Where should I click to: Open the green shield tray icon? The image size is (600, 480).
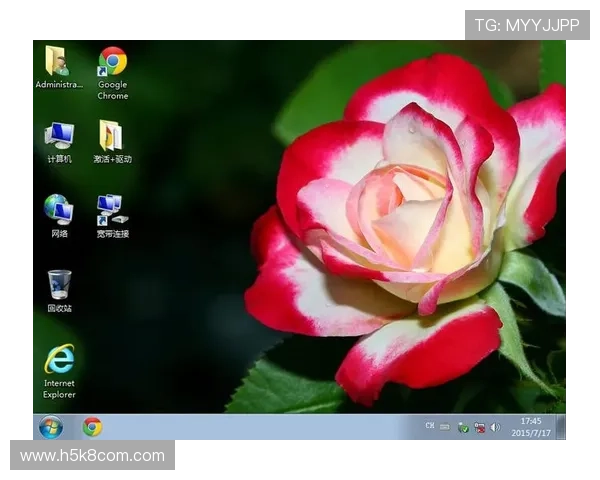click(463, 427)
